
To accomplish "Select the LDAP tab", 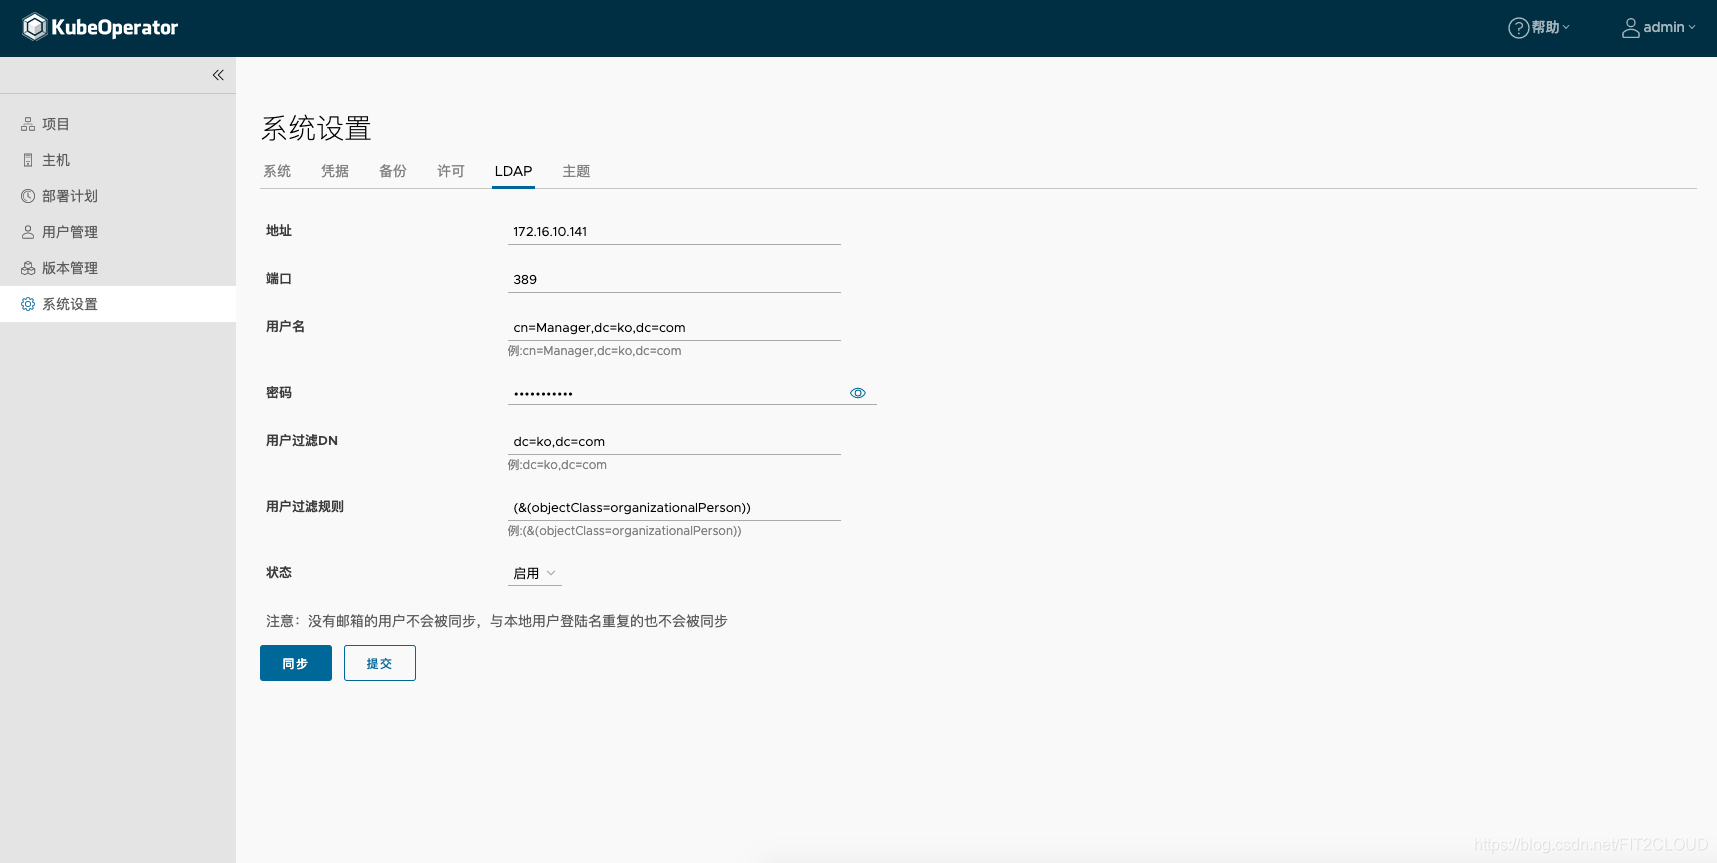I will [x=513, y=171].
